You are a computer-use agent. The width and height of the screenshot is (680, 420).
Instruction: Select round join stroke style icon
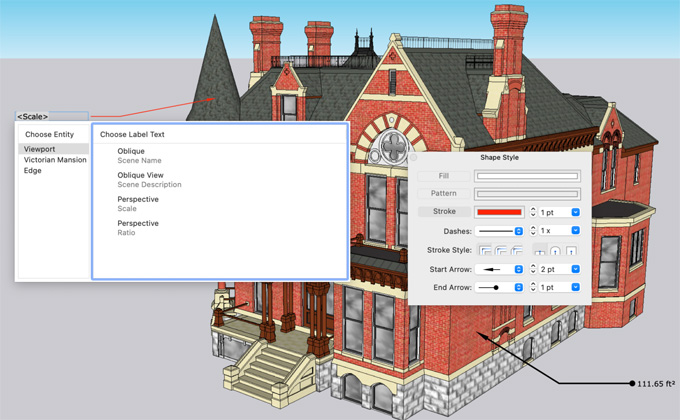tap(501, 250)
